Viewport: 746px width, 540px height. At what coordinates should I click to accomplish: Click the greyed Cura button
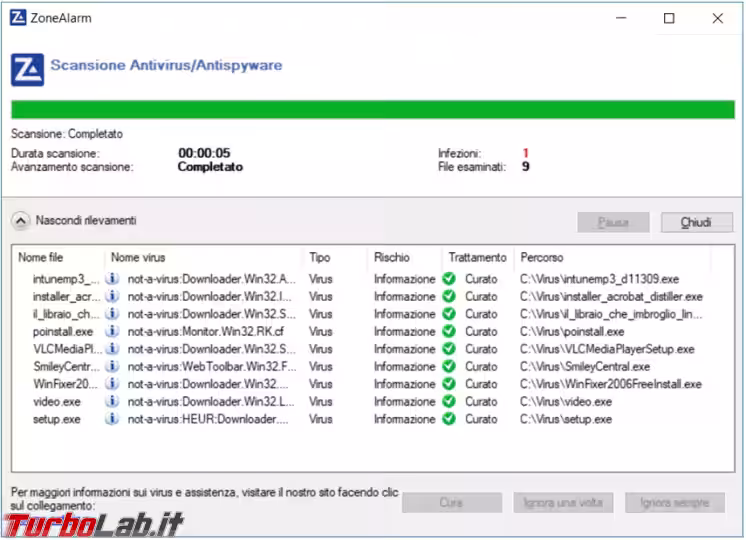[452, 502]
